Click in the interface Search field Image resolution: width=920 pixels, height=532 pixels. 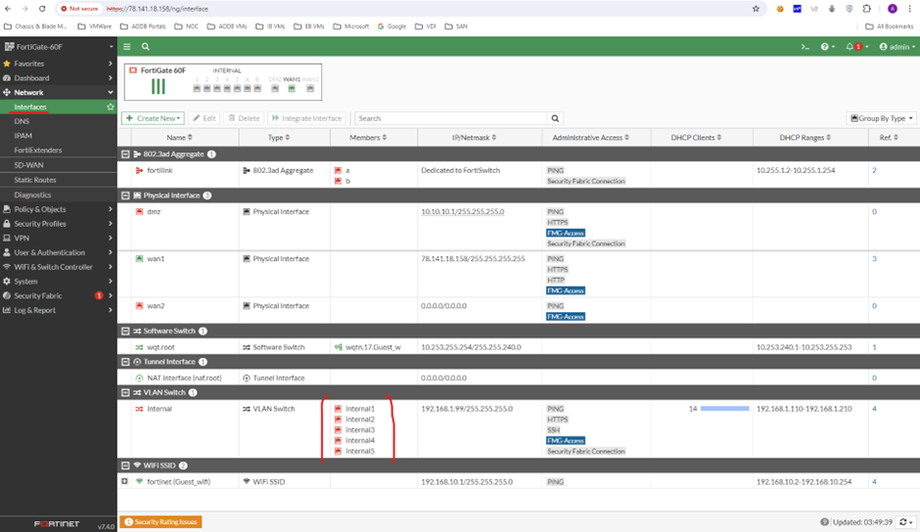coord(451,118)
